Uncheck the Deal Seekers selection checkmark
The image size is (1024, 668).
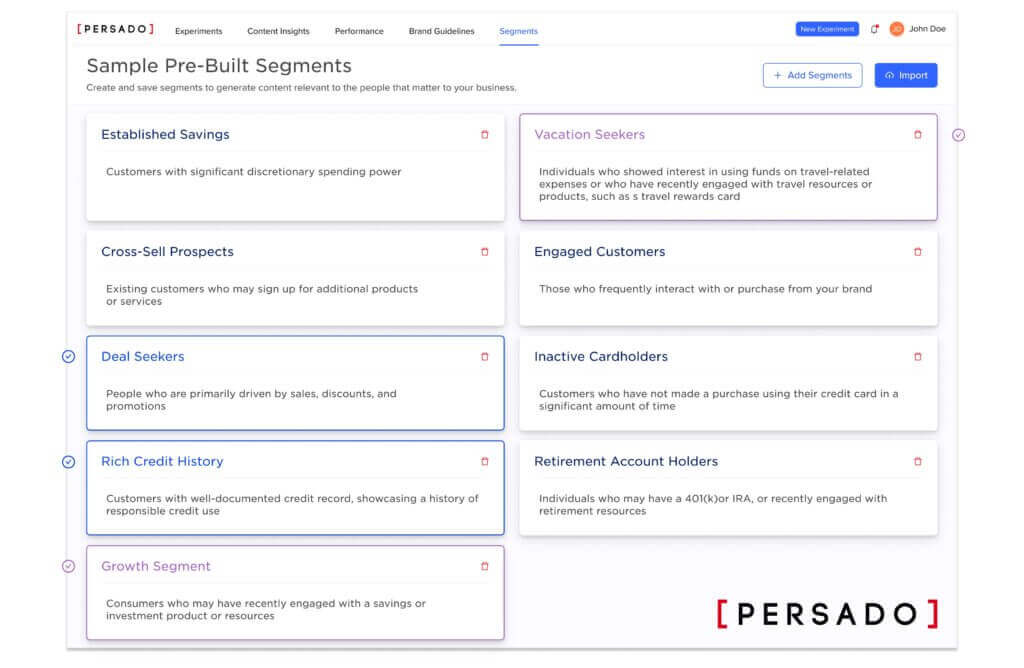(x=69, y=357)
